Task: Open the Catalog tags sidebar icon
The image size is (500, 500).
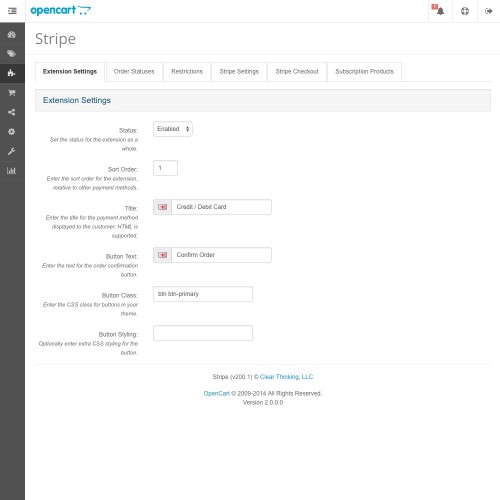Action: tap(12, 54)
